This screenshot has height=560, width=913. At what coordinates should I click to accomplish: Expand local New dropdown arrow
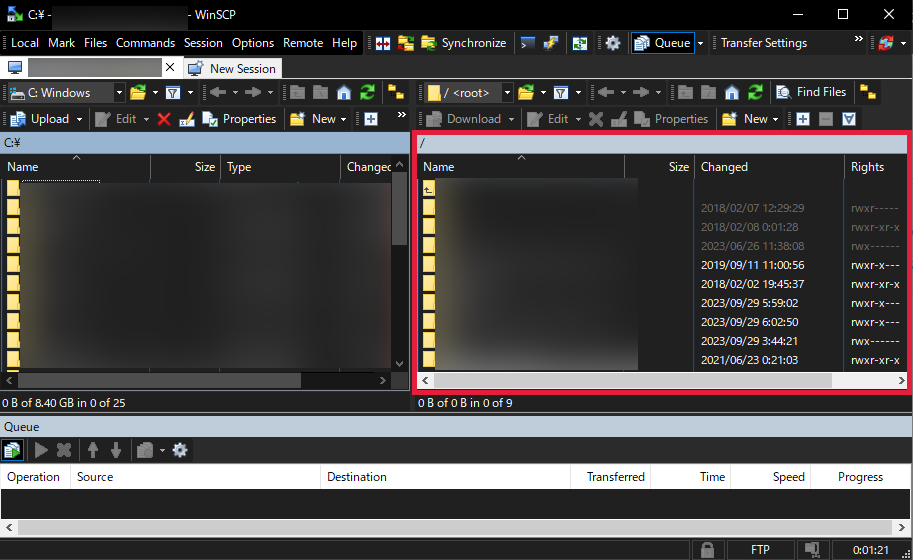pyautogui.click(x=344, y=119)
